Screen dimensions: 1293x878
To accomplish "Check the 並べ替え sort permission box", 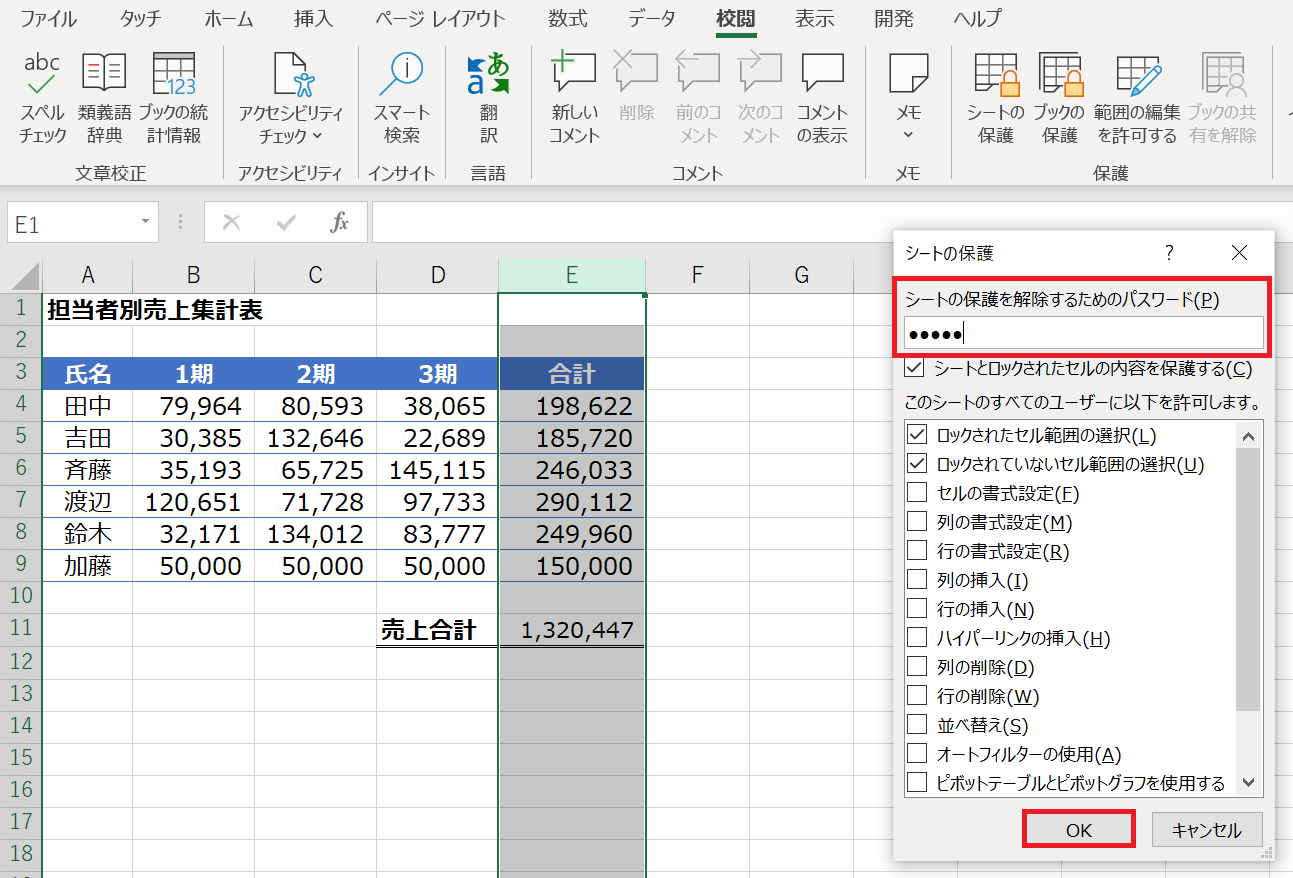I will (x=916, y=725).
